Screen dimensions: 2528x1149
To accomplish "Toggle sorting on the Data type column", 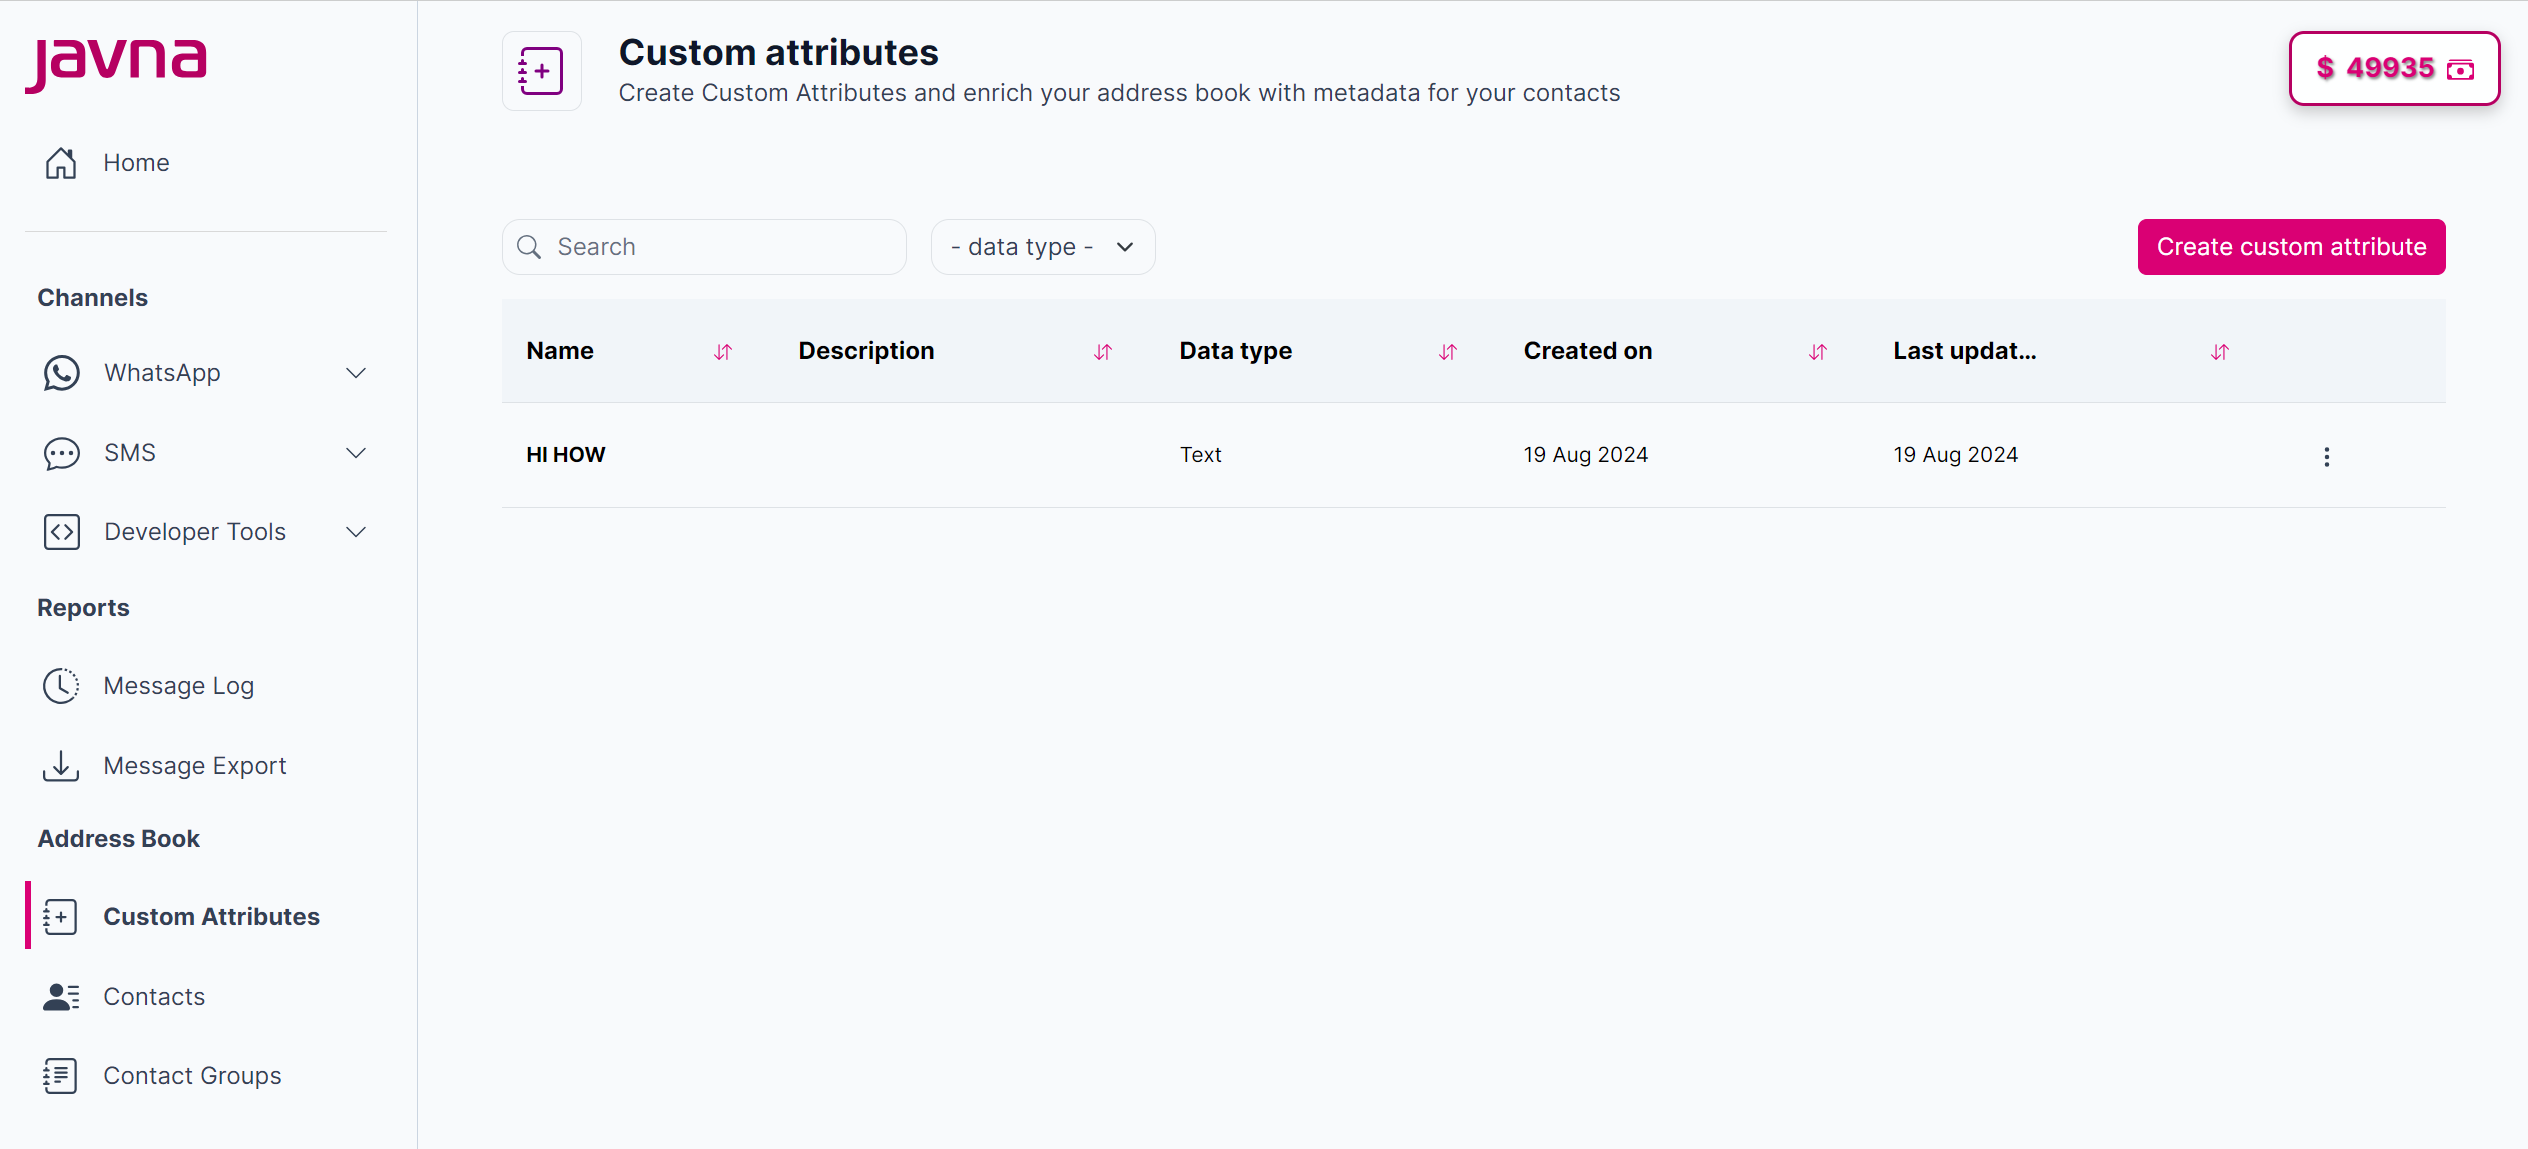I will [1448, 351].
